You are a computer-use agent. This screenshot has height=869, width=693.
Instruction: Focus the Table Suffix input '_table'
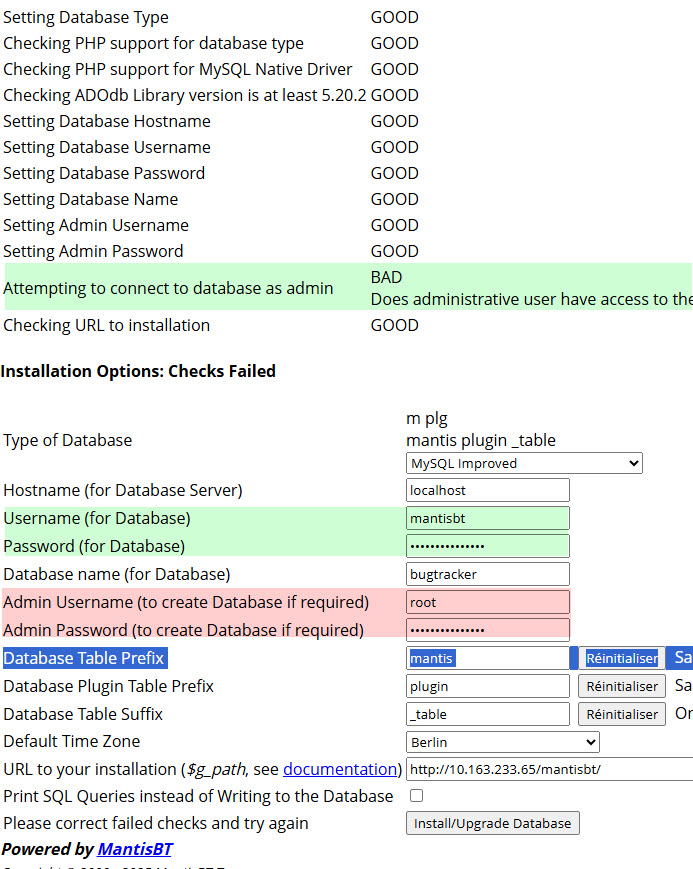click(488, 714)
